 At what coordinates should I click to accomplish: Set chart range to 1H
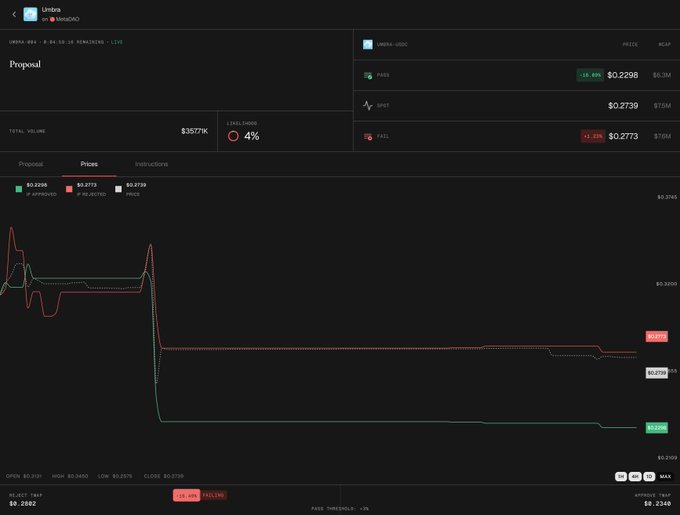tap(621, 476)
